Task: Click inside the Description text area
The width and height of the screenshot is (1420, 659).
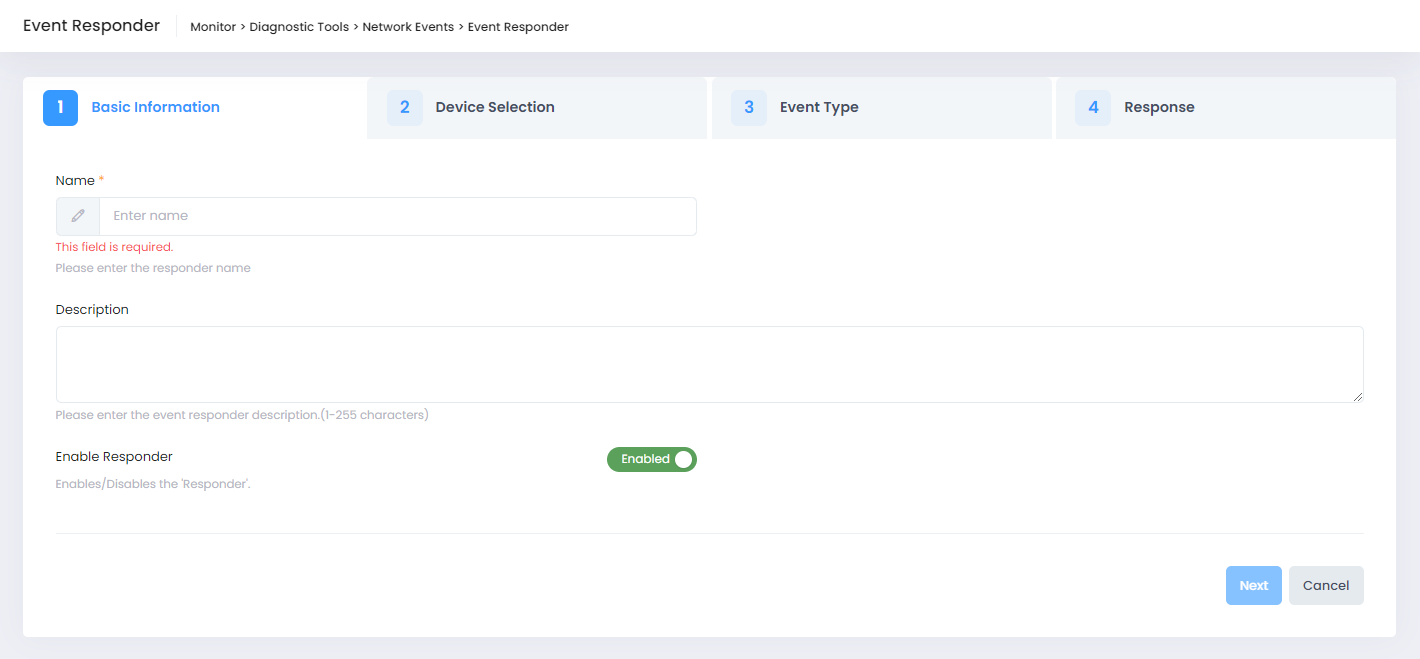Action: click(708, 364)
